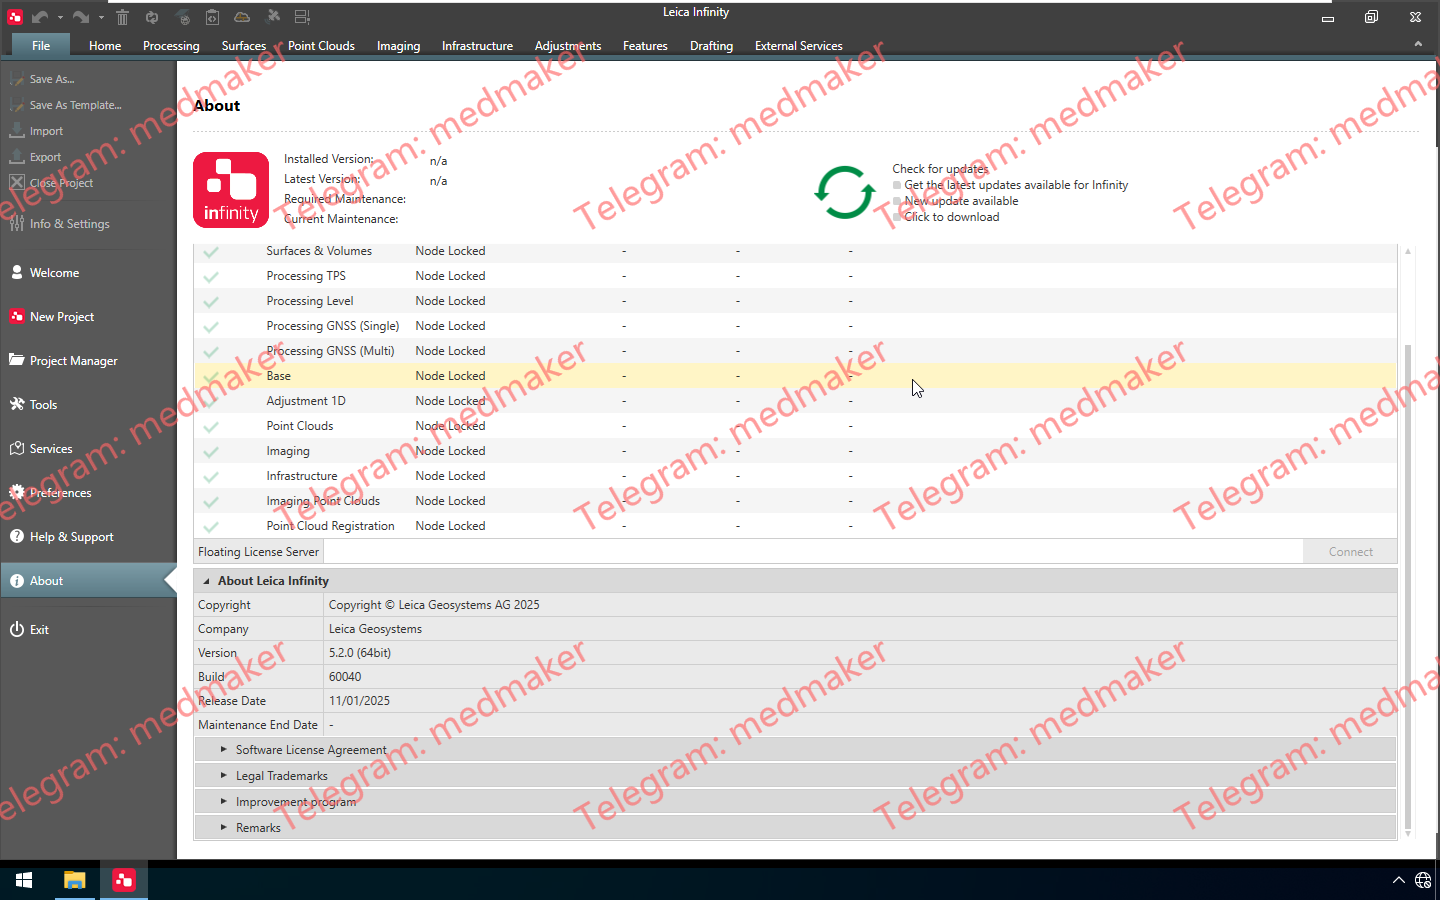Viewport: 1440px width, 900px height.
Task: Open the Undo history dropdown arrow
Action: point(60,18)
